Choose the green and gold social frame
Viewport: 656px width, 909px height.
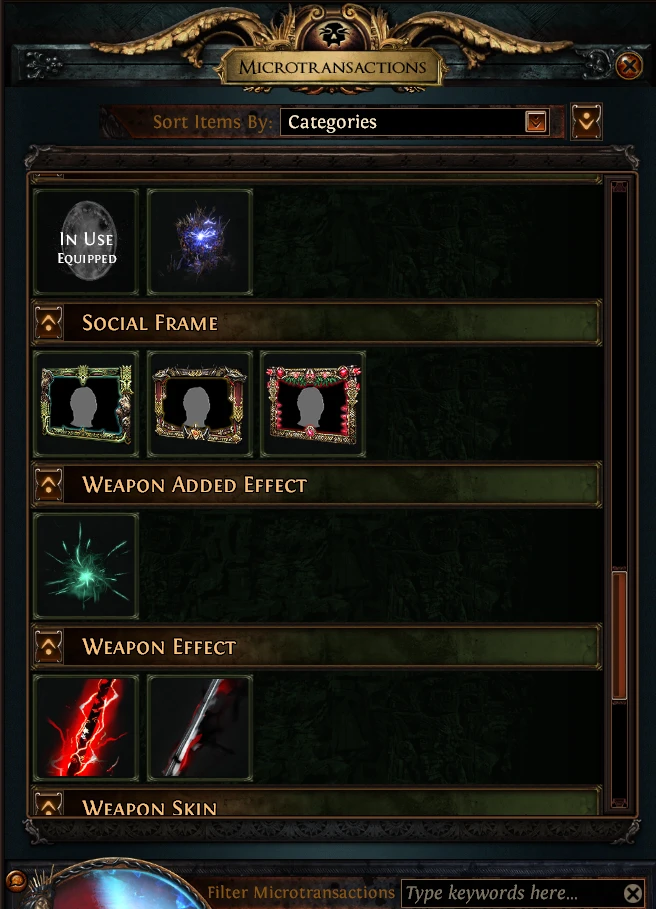click(x=86, y=404)
